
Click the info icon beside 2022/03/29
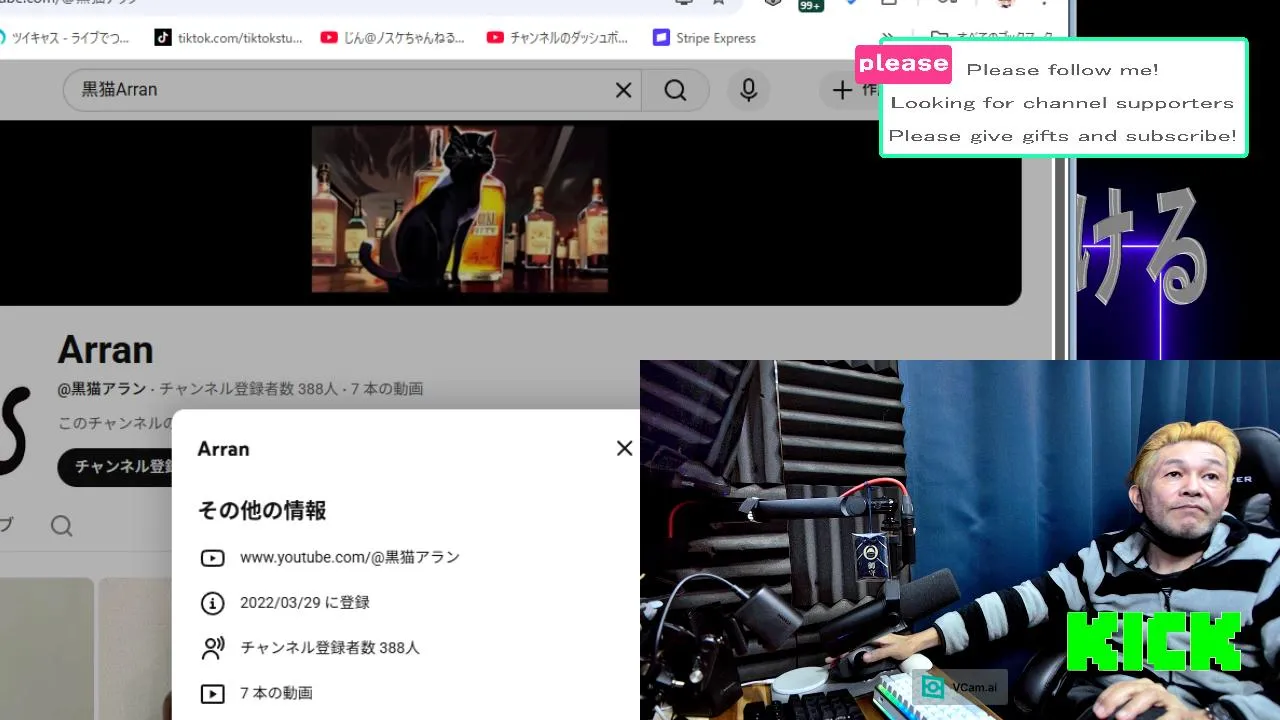[x=212, y=603]
